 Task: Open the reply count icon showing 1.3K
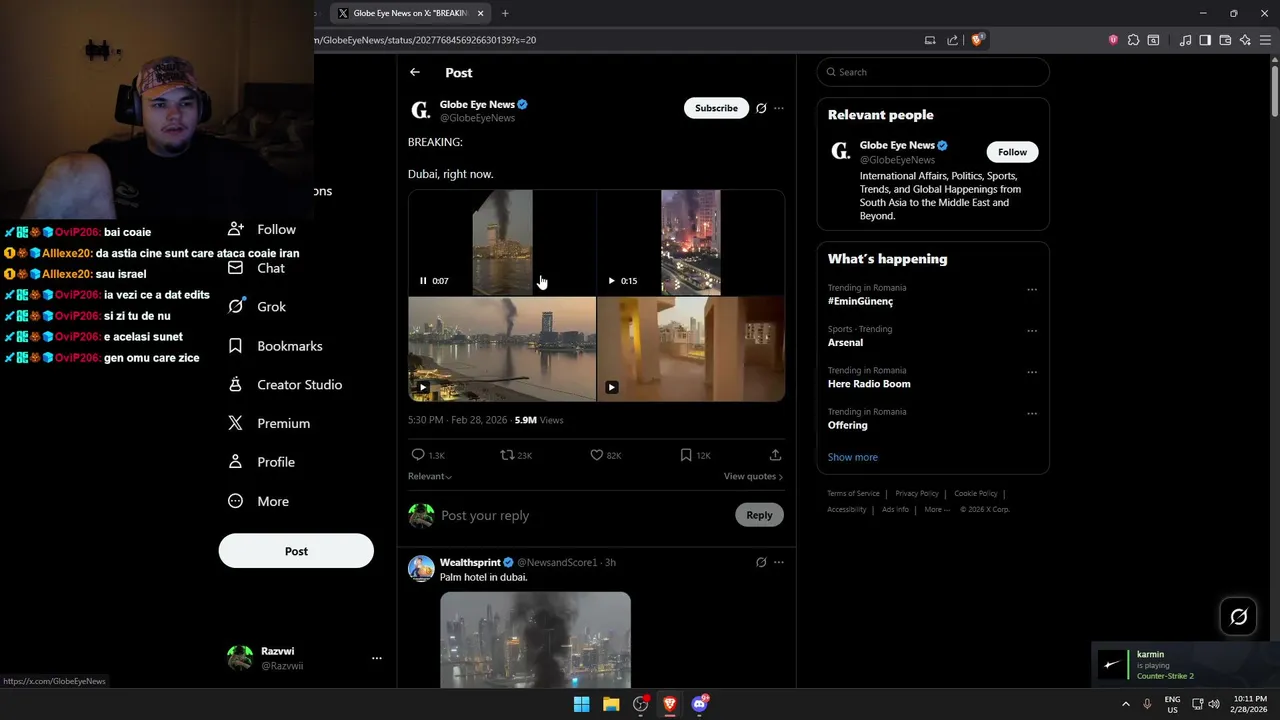418,455
